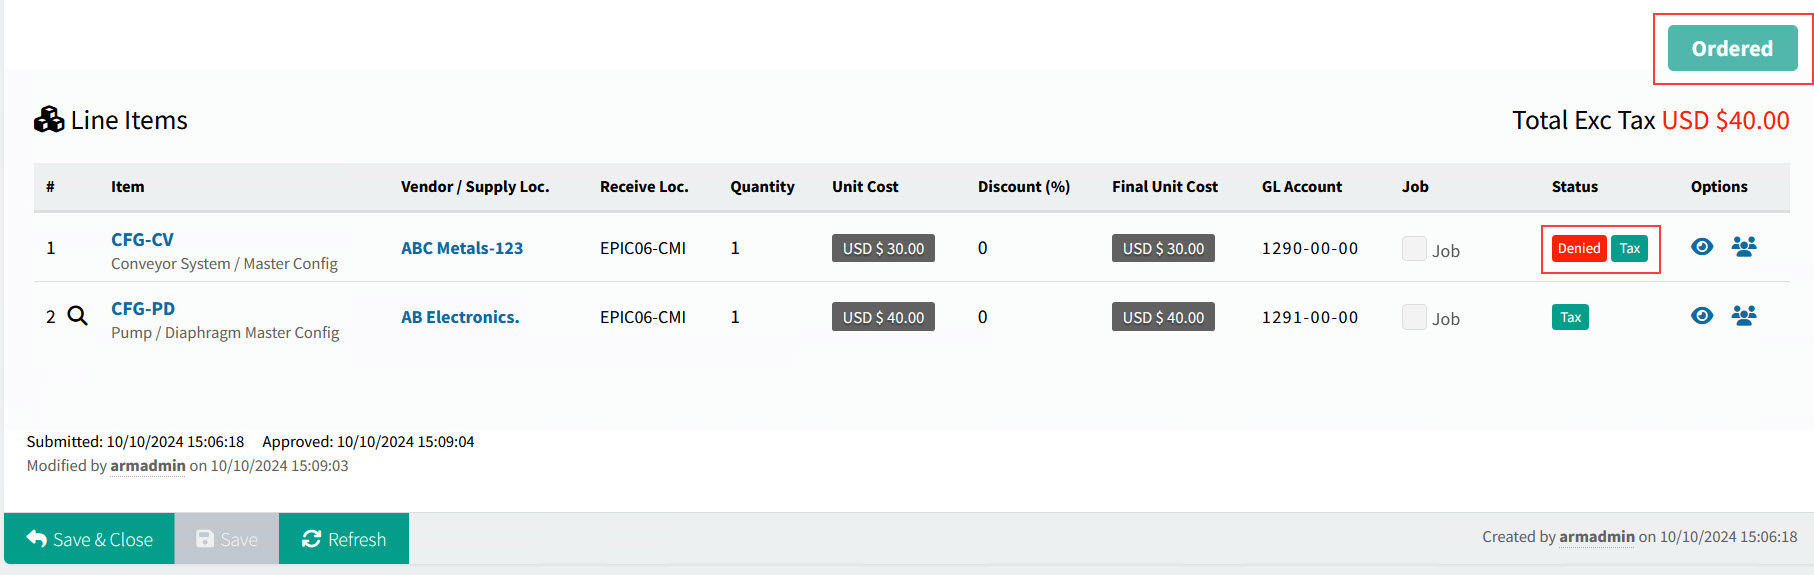This screenshot has height=575, width=1814.
Task: Click Save & Close button
Action: point(90,539)
